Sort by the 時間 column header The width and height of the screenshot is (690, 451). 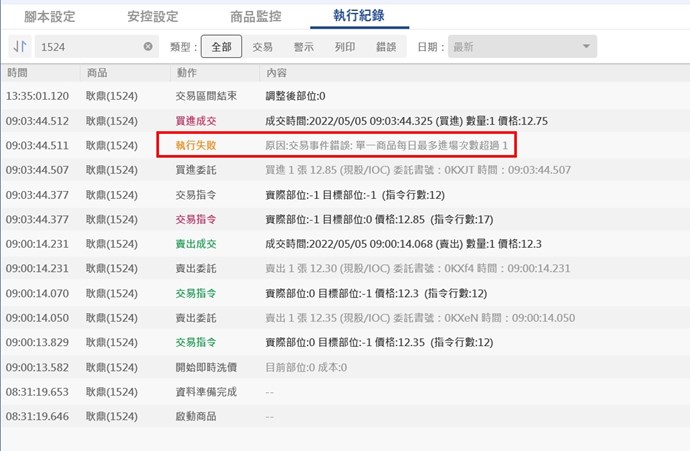[18, 73]
